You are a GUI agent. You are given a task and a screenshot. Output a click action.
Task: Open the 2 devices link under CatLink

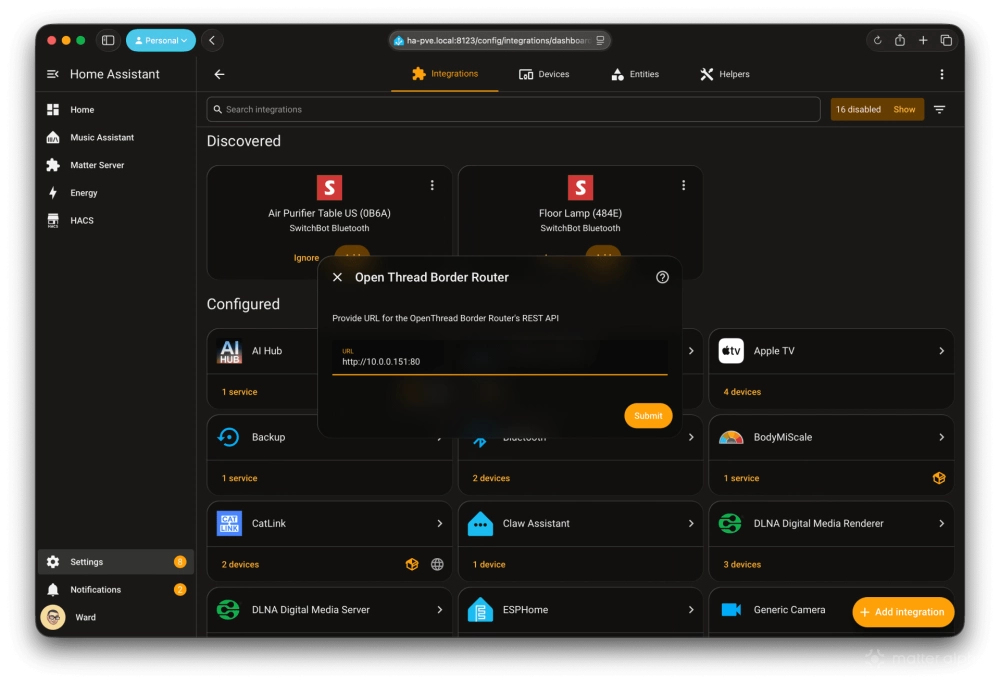pyautogui.click(x=240, y=565)
